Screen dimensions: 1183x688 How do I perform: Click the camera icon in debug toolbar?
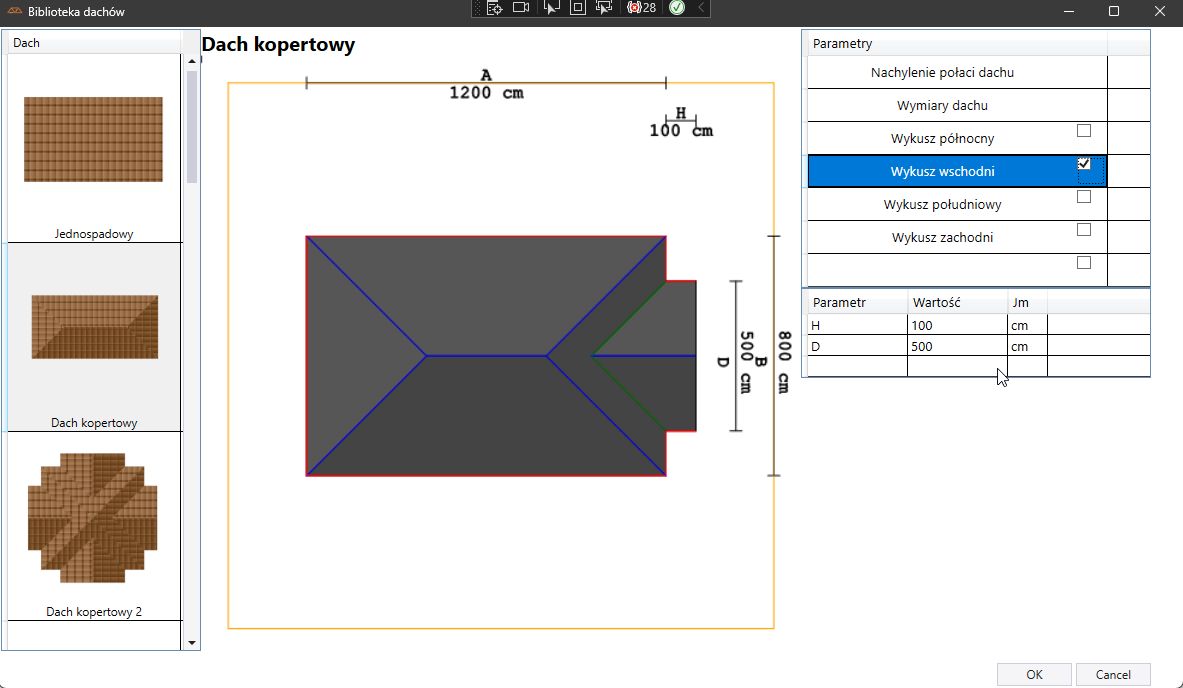pyautogui.click(x=521, y=8)
